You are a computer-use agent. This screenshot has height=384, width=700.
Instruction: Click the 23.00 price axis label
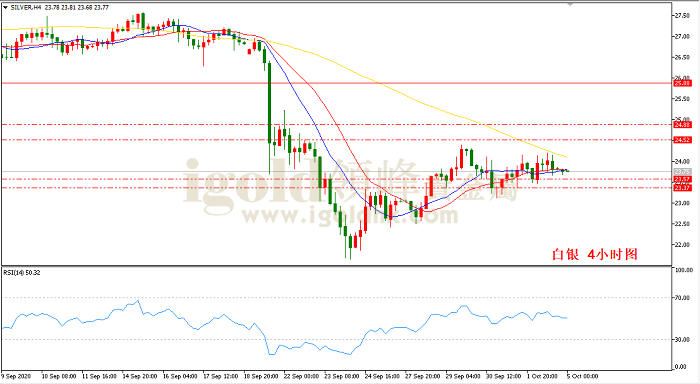[x=682, y=203]
